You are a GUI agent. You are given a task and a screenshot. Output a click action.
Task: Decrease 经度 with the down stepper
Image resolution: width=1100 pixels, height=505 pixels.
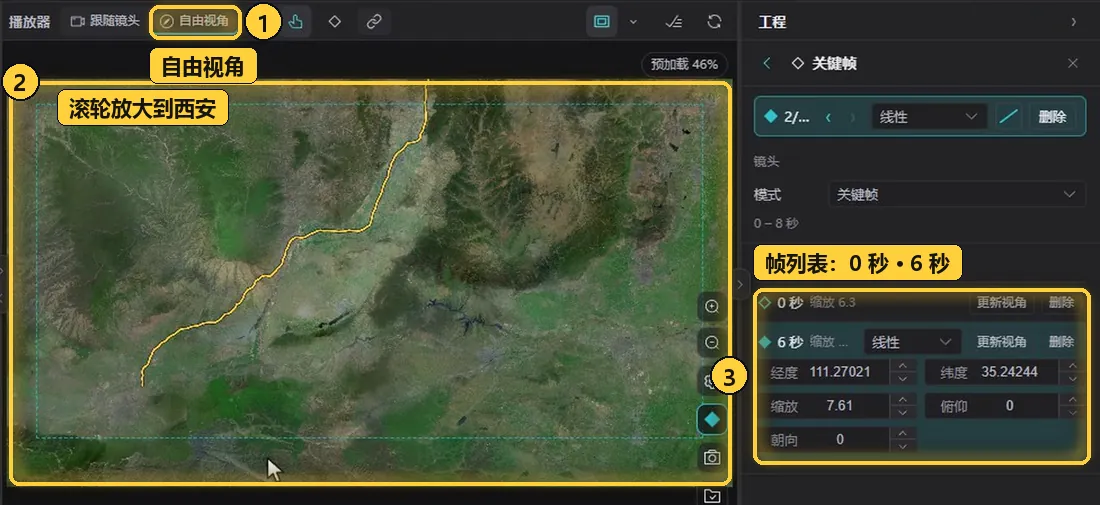pyautogui.click(x=902, y=379)
